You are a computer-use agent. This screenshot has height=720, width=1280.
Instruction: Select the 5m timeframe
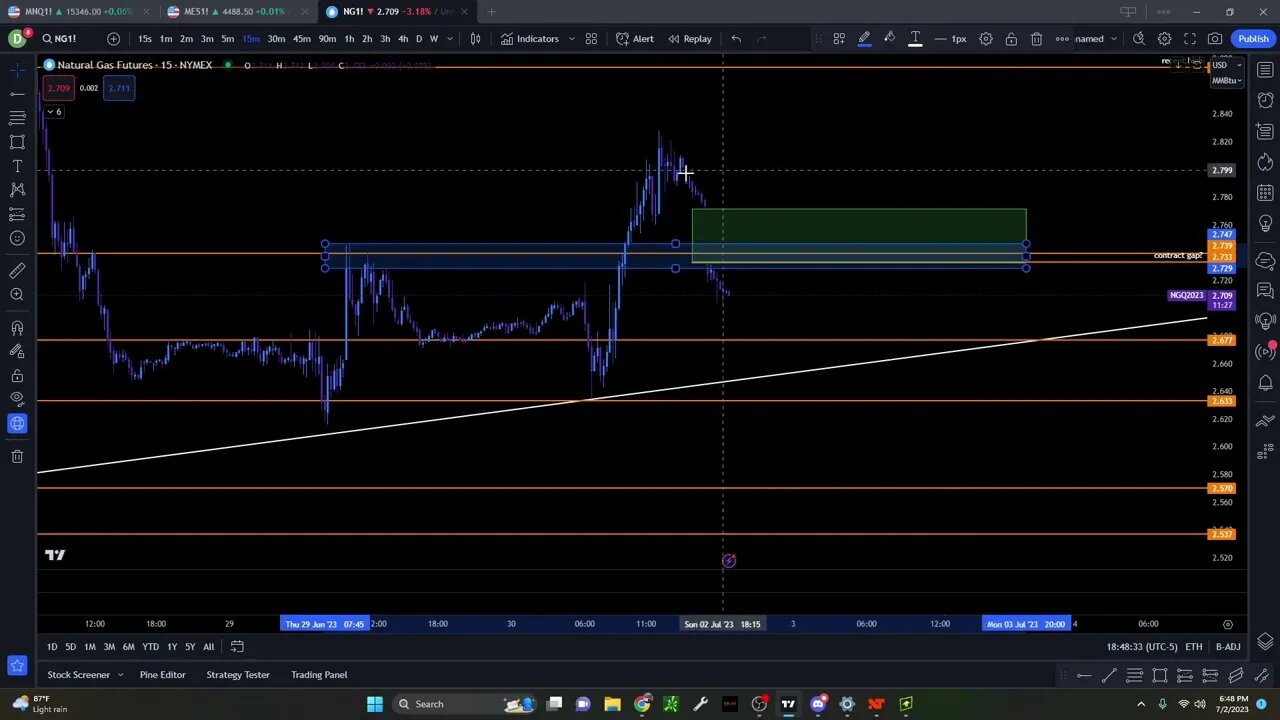click(x=227, y=39)
